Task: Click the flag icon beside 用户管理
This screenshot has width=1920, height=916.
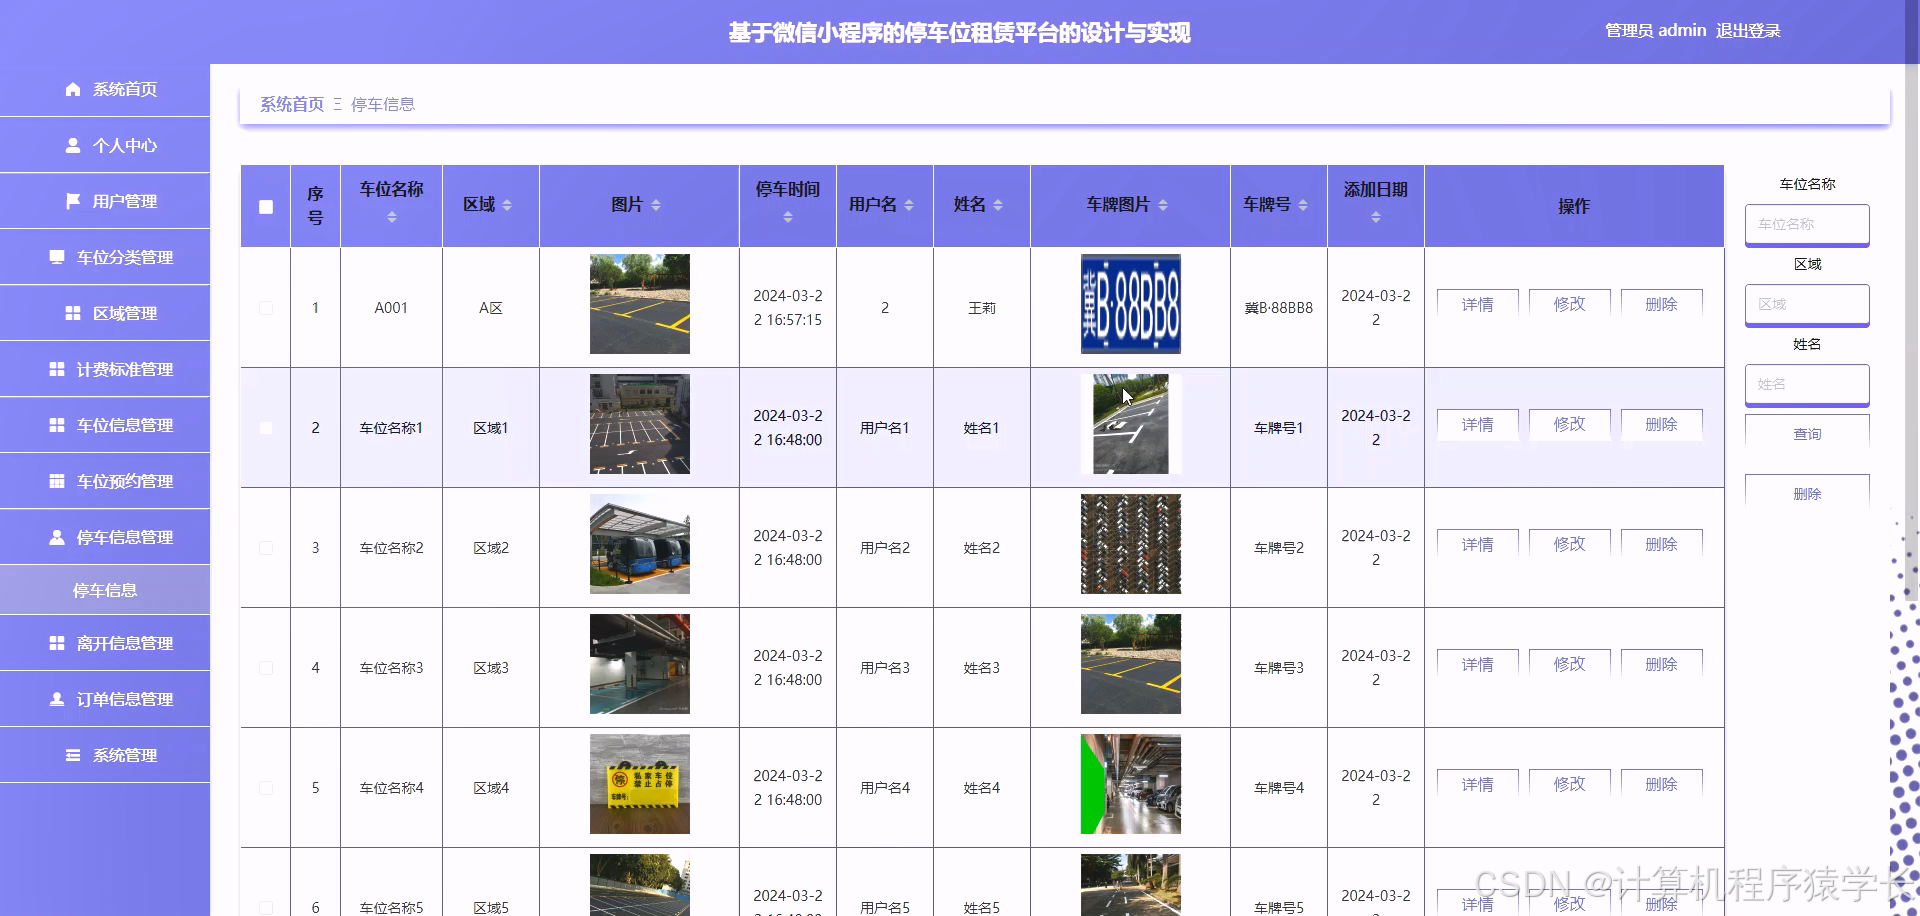Action: coord(73,201)
